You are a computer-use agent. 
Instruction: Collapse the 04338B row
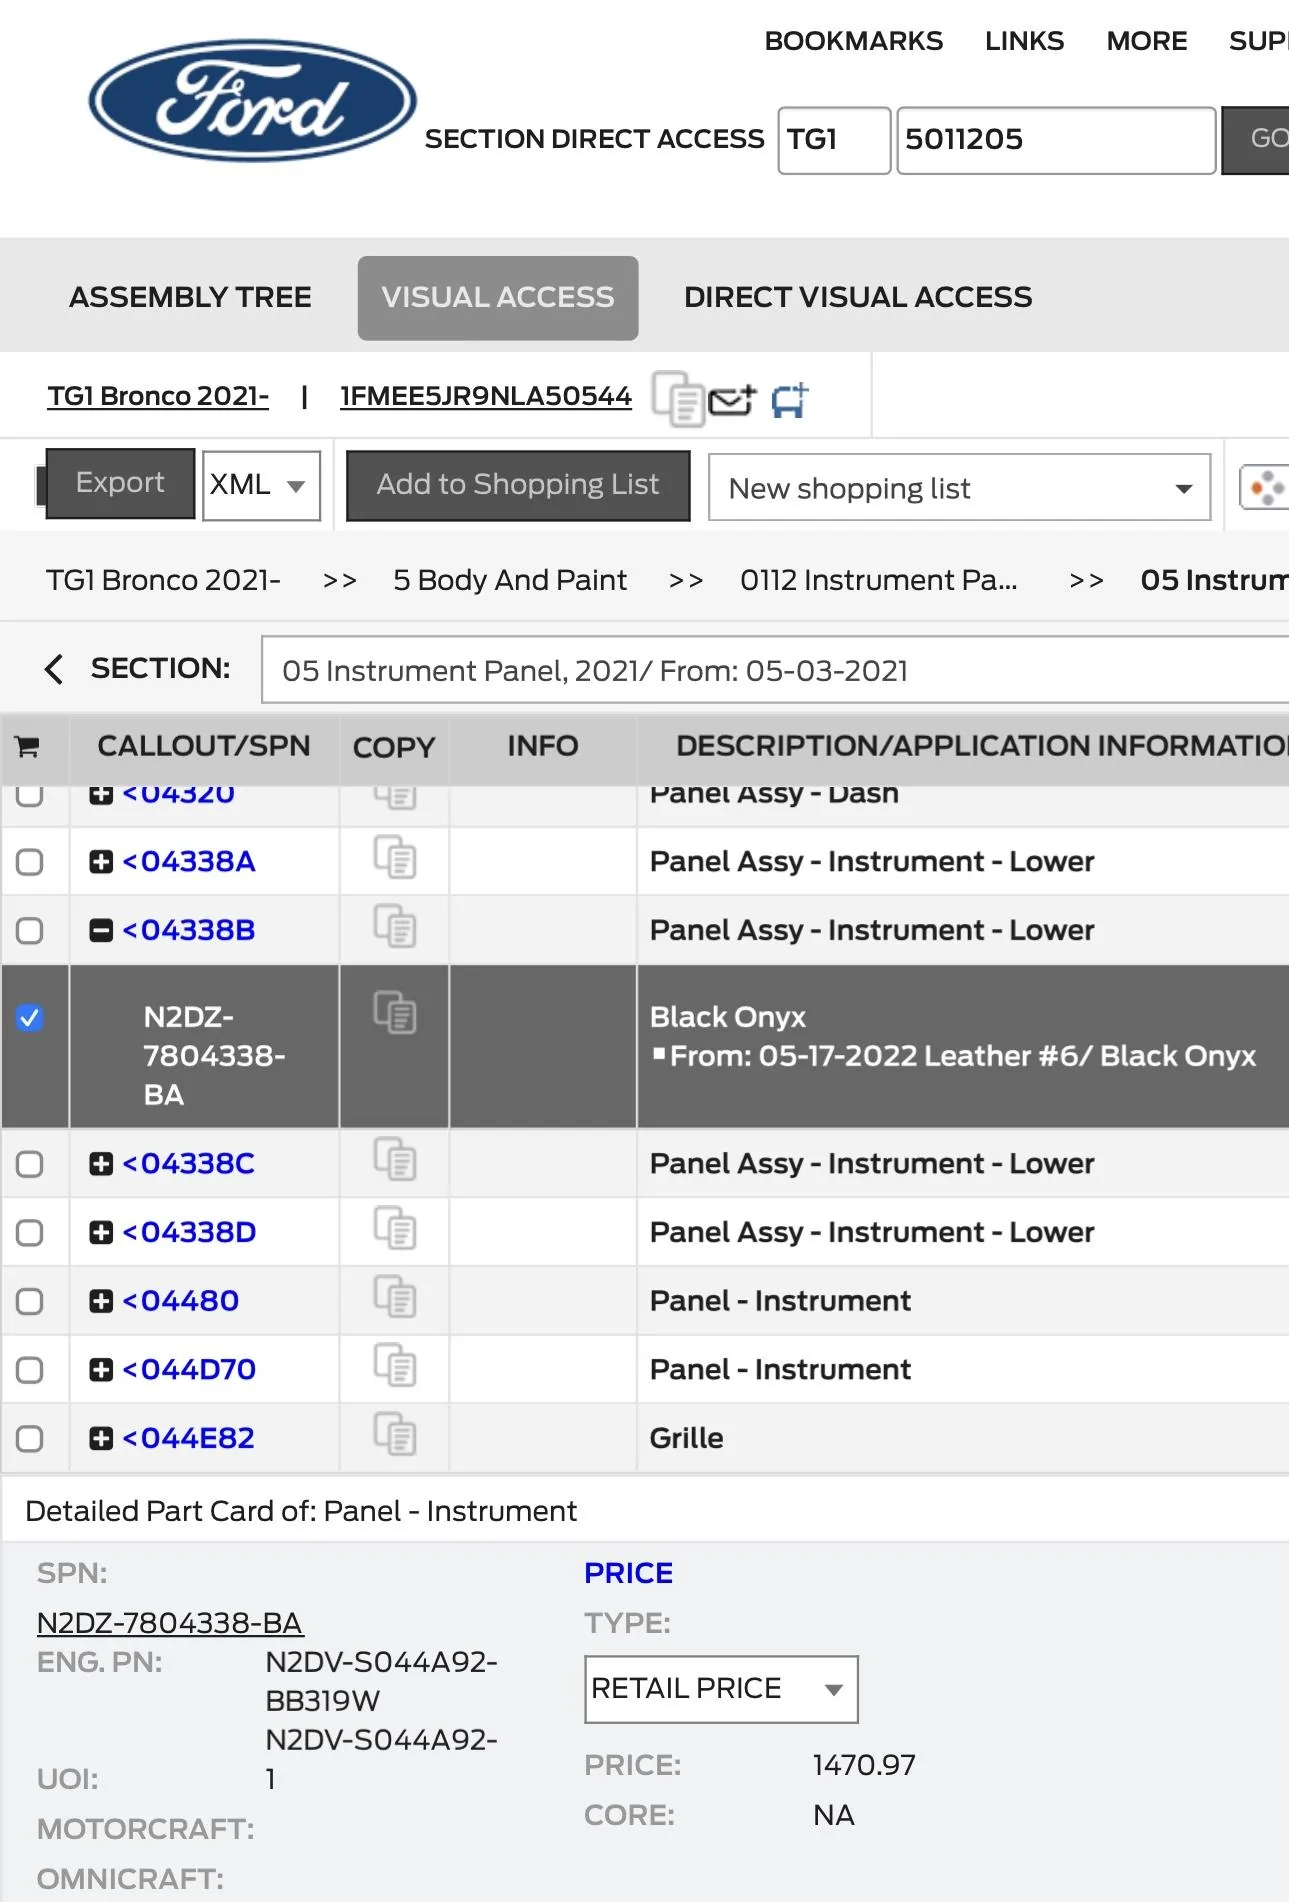[x=101, y=931]
